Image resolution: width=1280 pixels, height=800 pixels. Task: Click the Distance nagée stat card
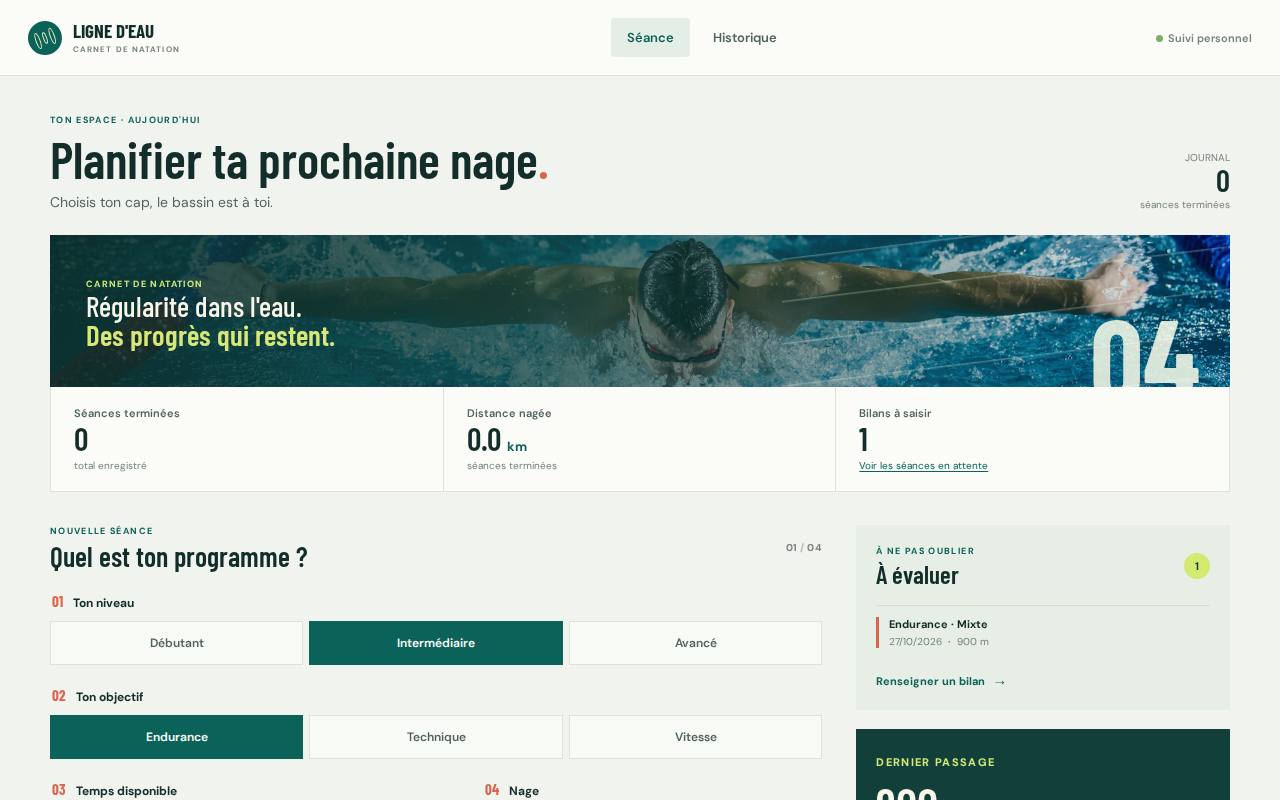coord(639,439)
